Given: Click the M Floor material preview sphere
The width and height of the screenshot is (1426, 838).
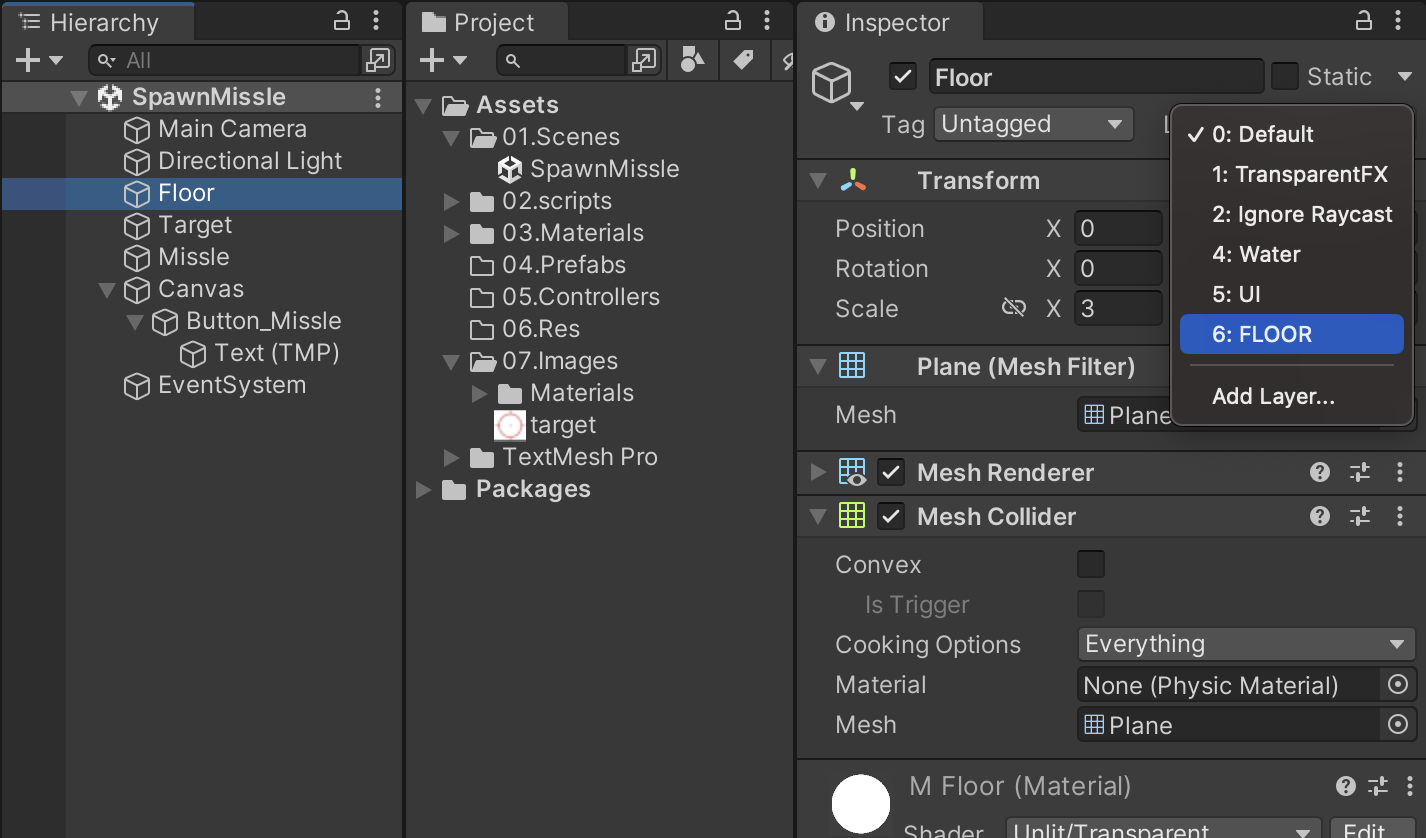Looking at the screenshot, I should click(x=861, y=805).
